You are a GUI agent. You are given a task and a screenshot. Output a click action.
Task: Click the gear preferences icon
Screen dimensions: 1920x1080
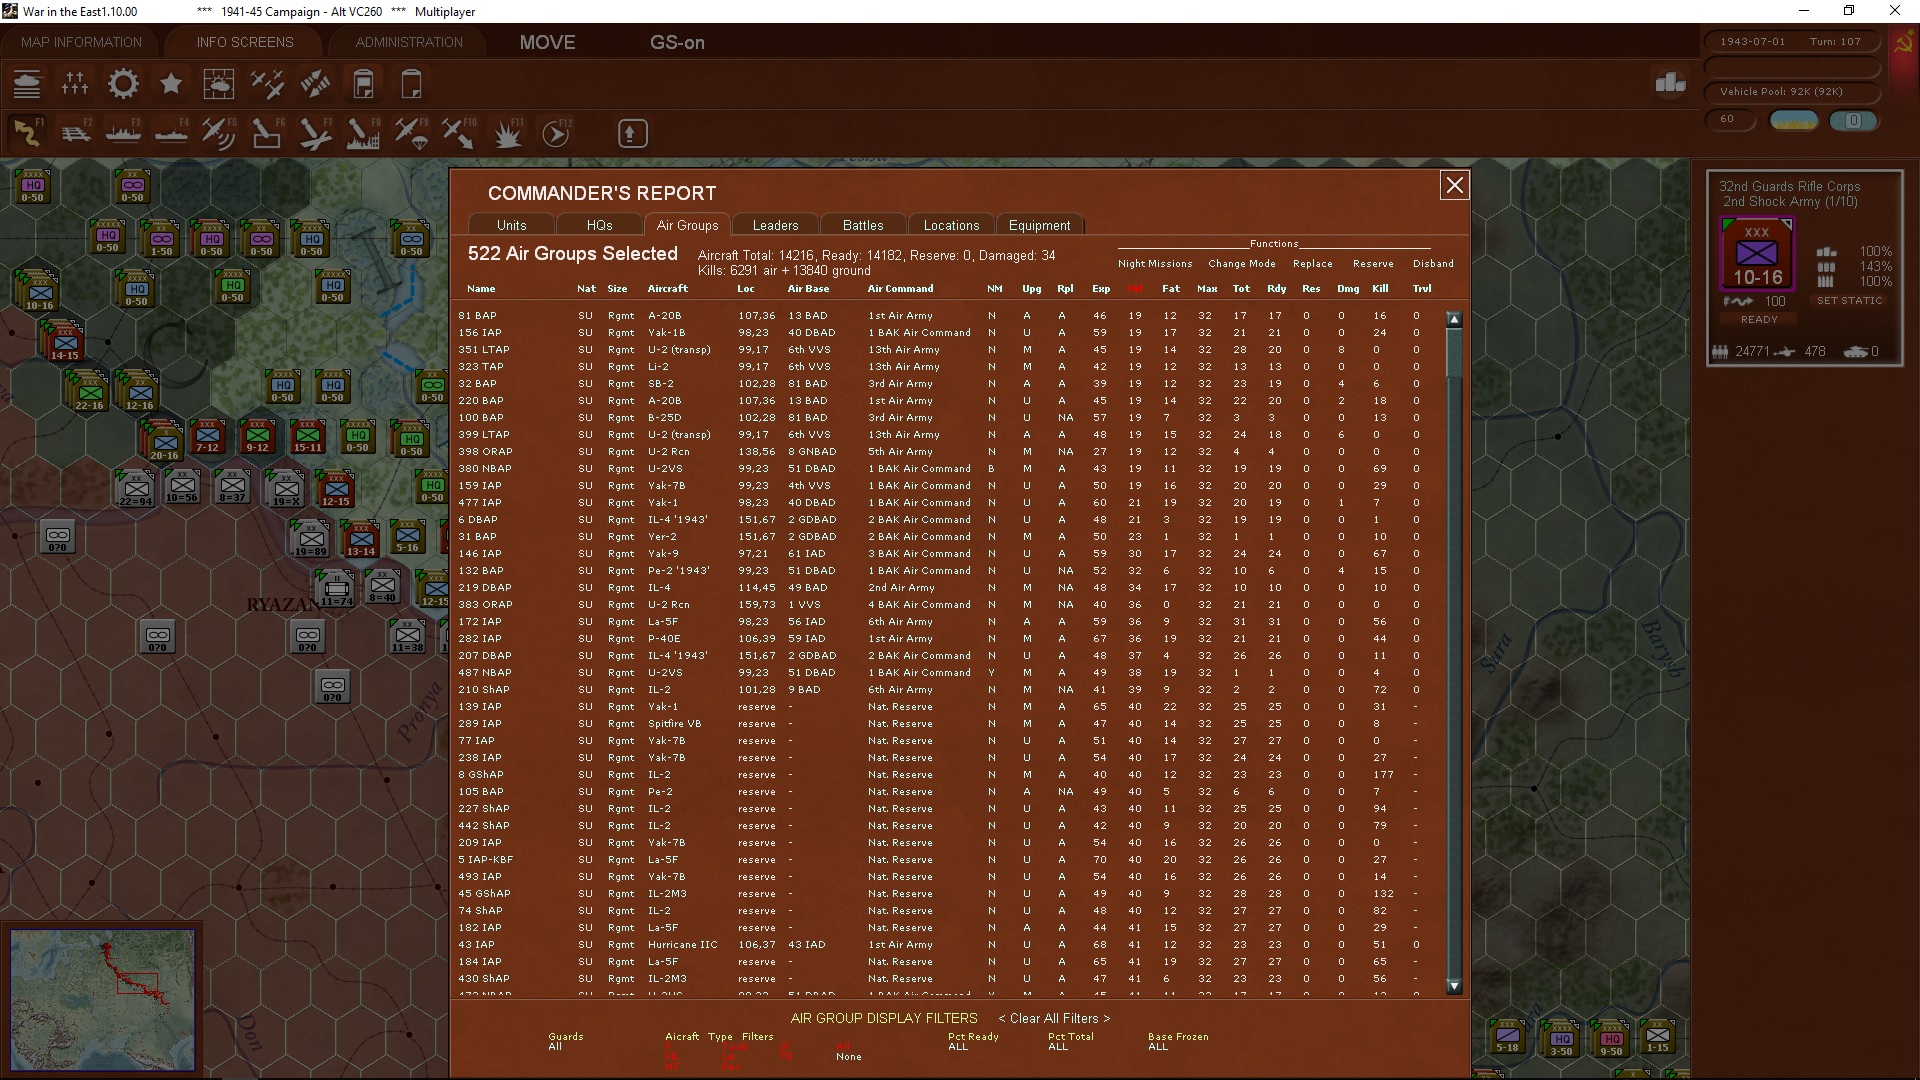tap(123, 84)
